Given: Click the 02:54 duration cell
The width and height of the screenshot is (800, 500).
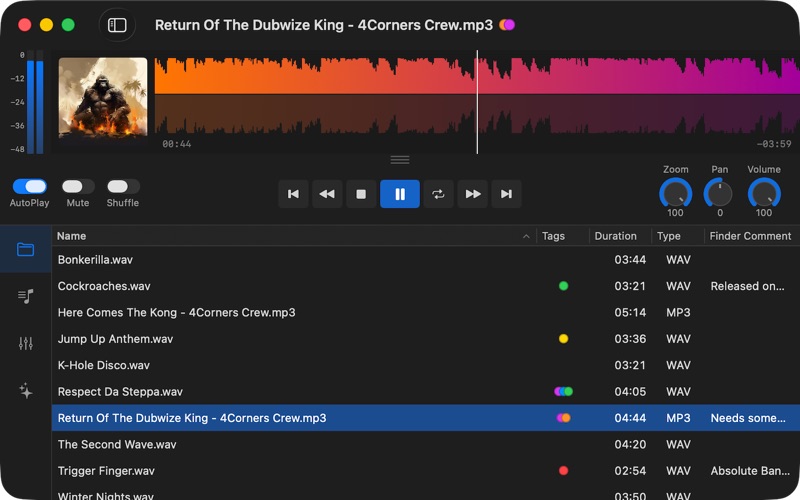Looking at the screenshot, I should pyautogui.click(x=630, y=471).
